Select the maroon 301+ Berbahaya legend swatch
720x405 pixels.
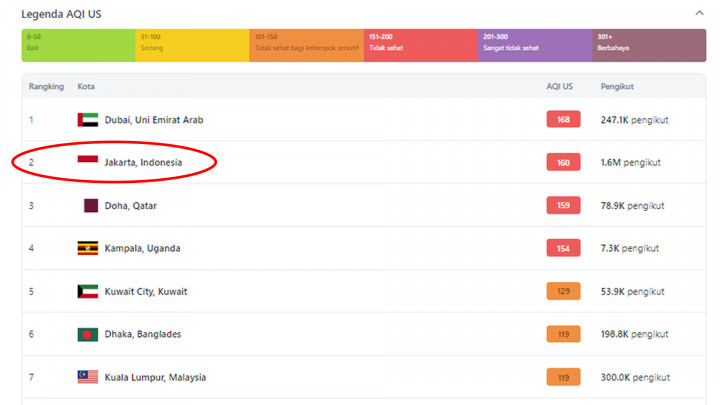pyautogui.click(x=648, y=45)
